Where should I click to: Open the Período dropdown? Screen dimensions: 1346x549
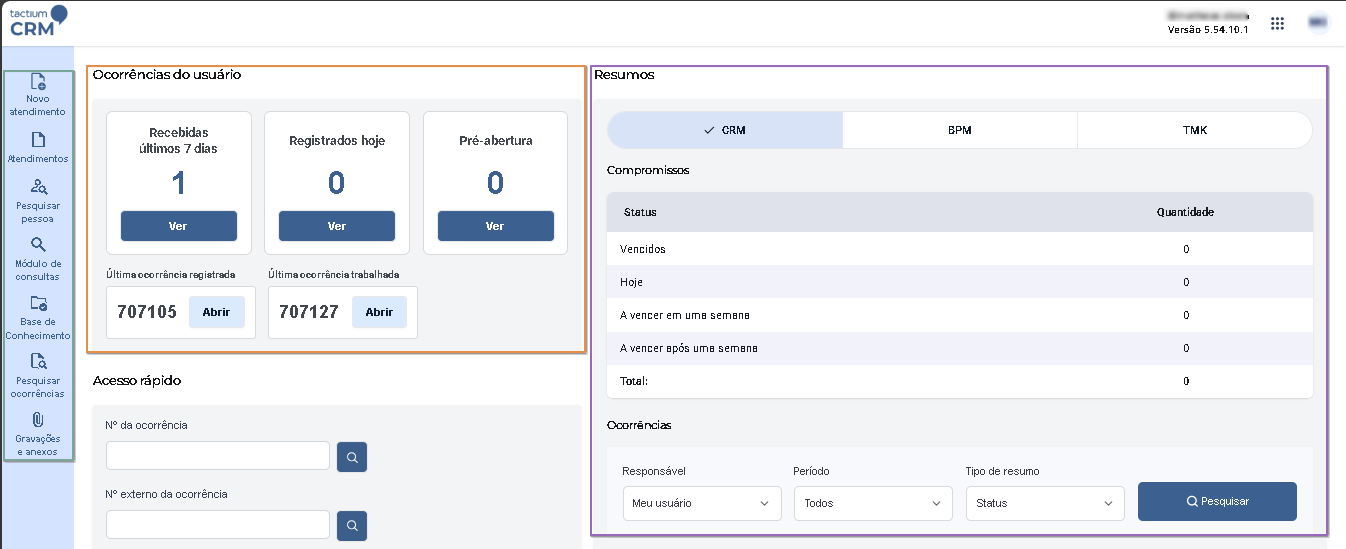(873, 503)
